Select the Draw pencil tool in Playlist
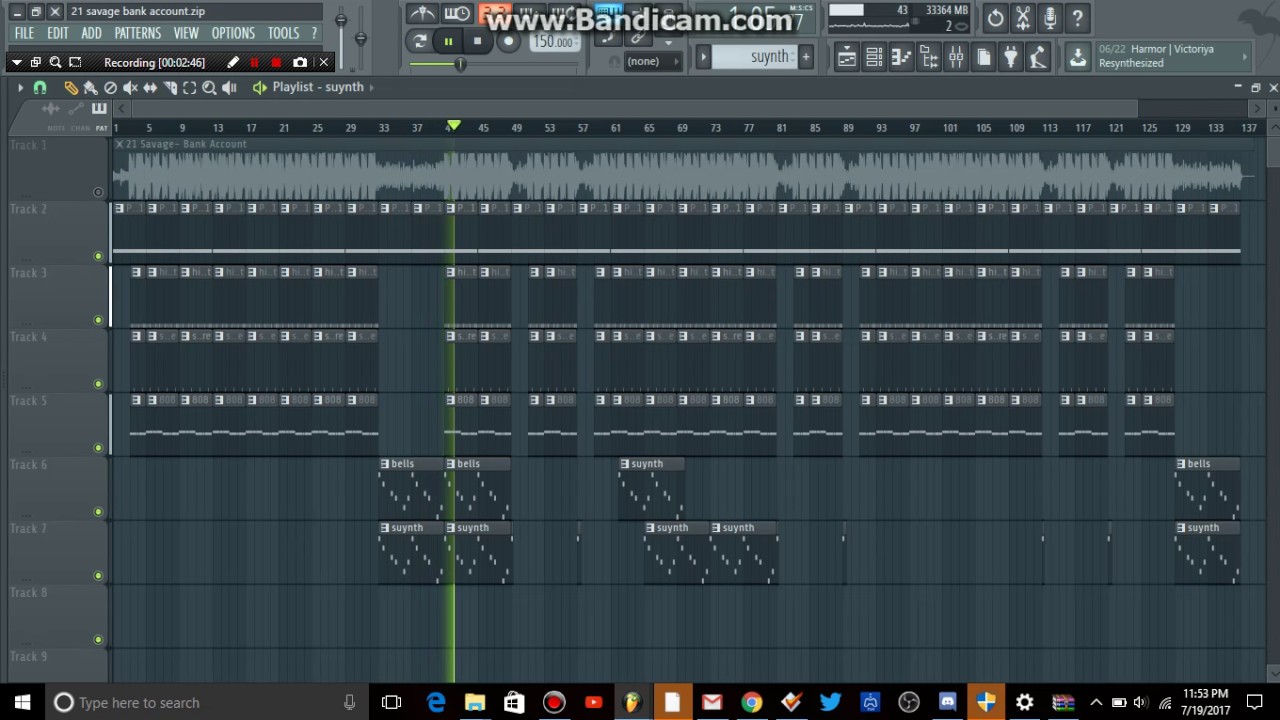The height and width of the screenshot is (720, 1280). [x=71, y=88]
